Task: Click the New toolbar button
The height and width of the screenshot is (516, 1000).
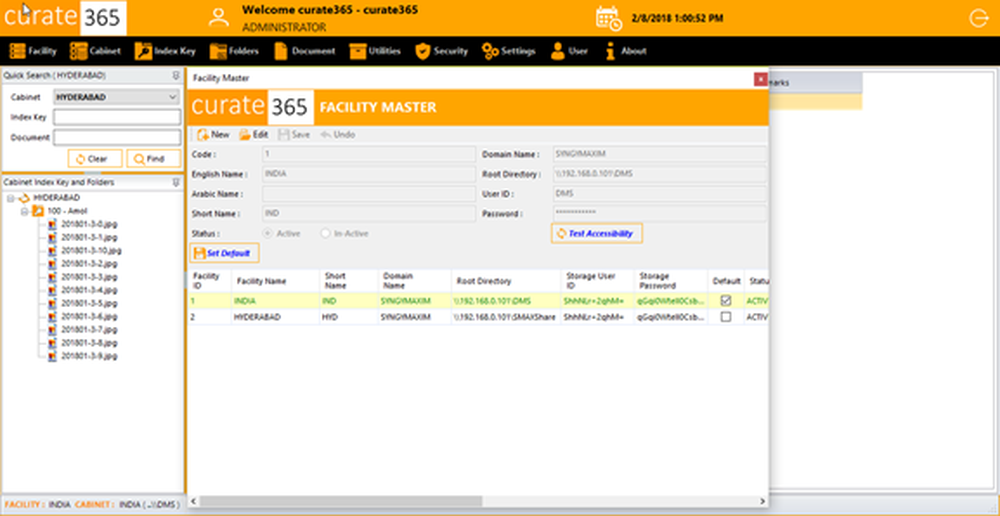Action: click(x=213, y=135)
